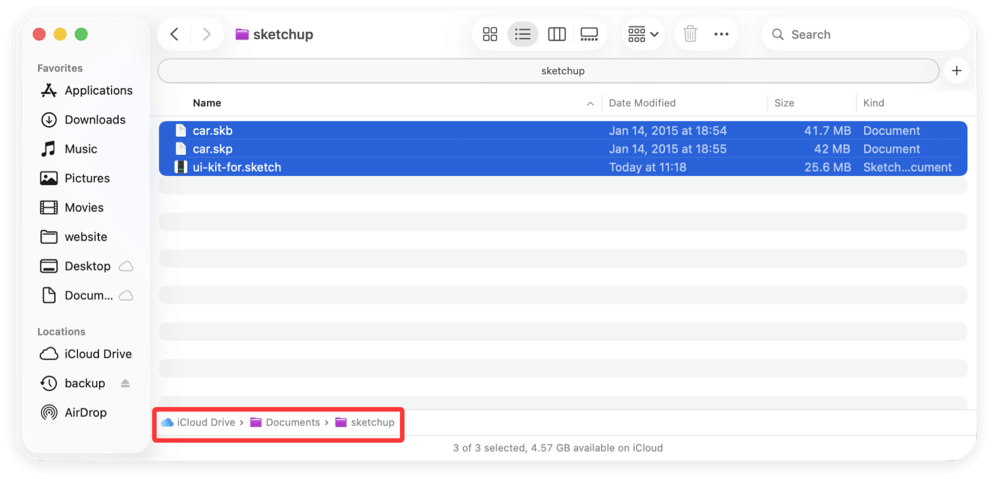
Task: Click Documents in the path bar
Action: pos(285,422)
